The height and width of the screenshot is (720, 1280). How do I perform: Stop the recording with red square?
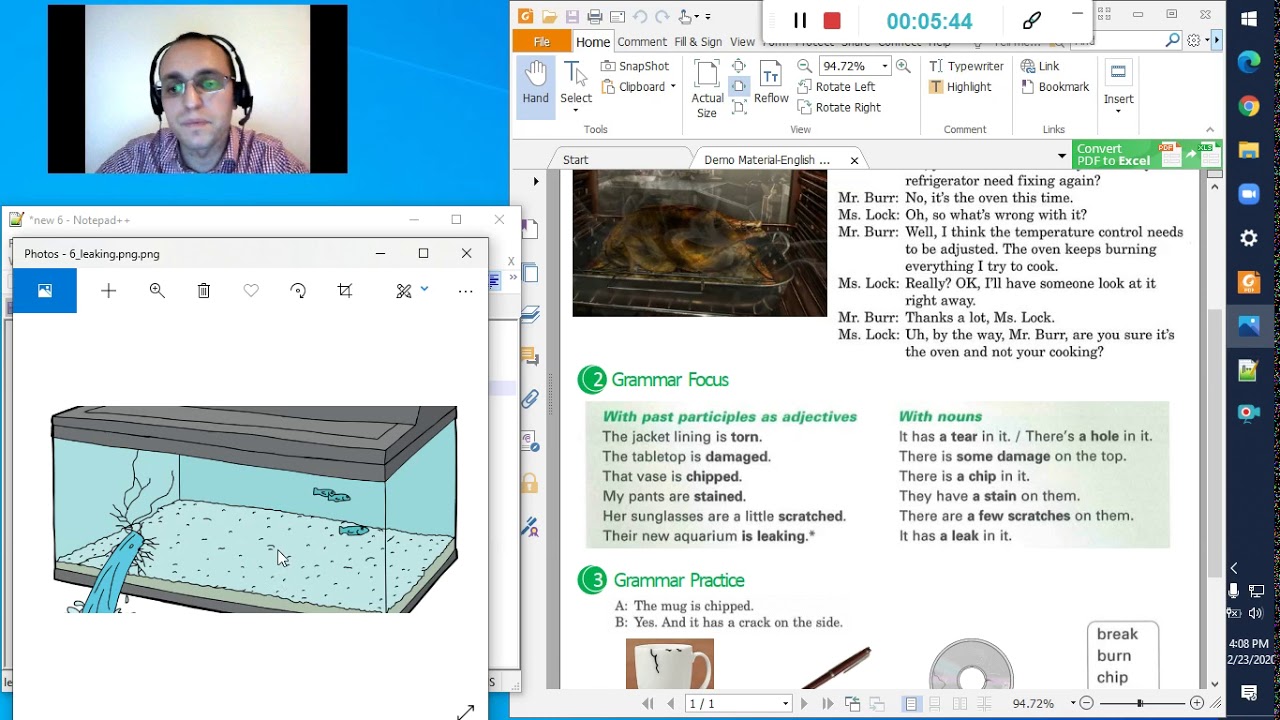tap(832, 21)
